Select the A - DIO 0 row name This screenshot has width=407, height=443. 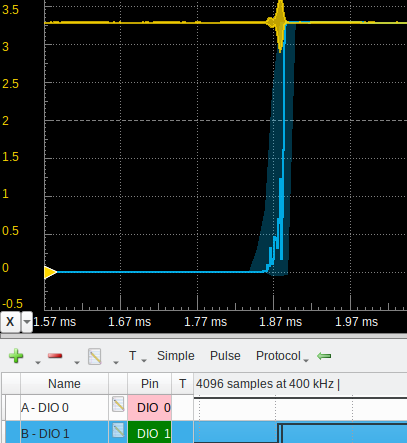pos(45,408)
